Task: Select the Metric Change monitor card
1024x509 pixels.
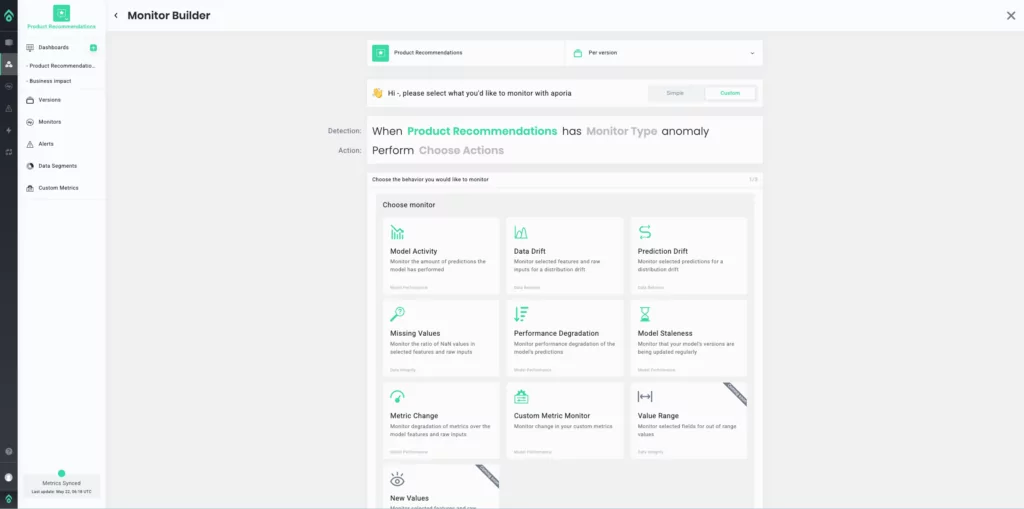Action: tap(441, 421)
